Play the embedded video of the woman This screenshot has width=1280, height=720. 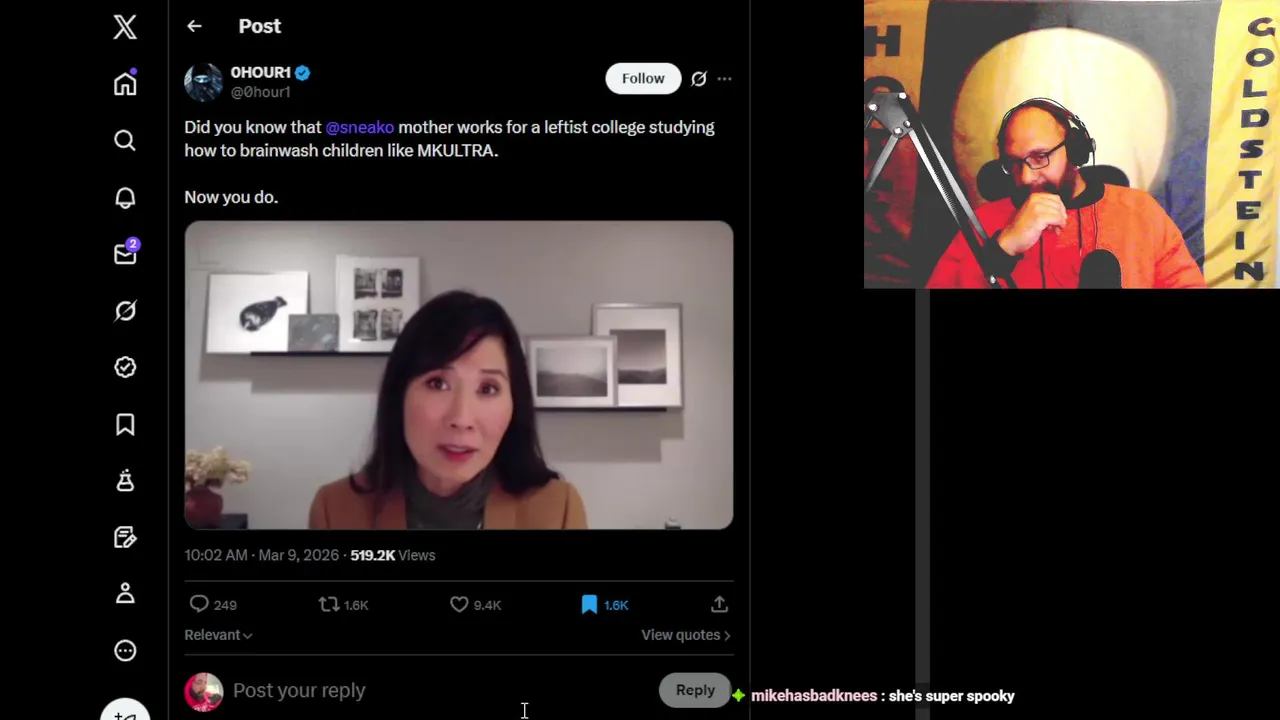click(459, 375)
